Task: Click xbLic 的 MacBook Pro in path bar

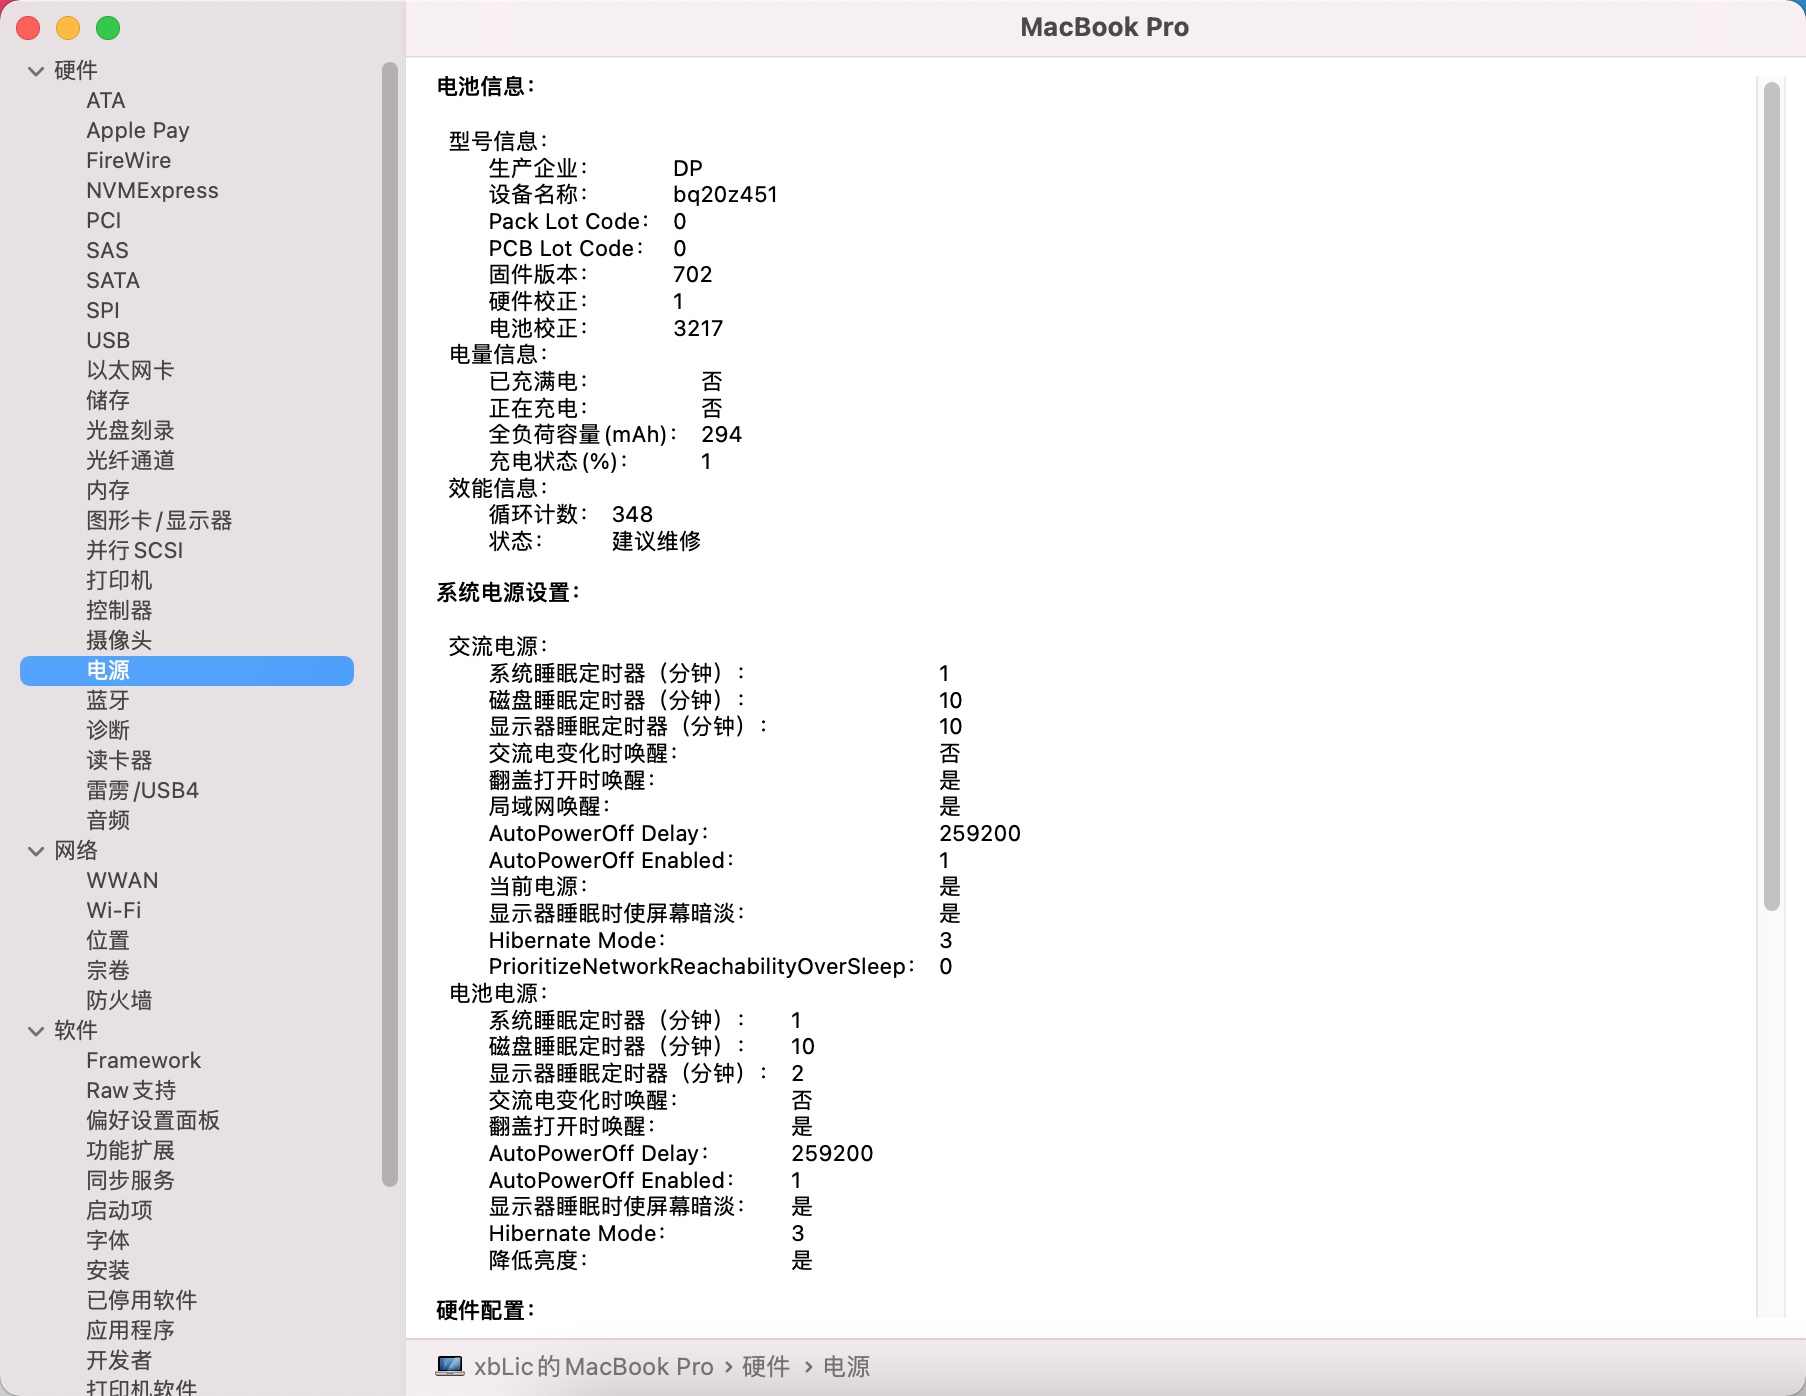Action: [593, 1366]
